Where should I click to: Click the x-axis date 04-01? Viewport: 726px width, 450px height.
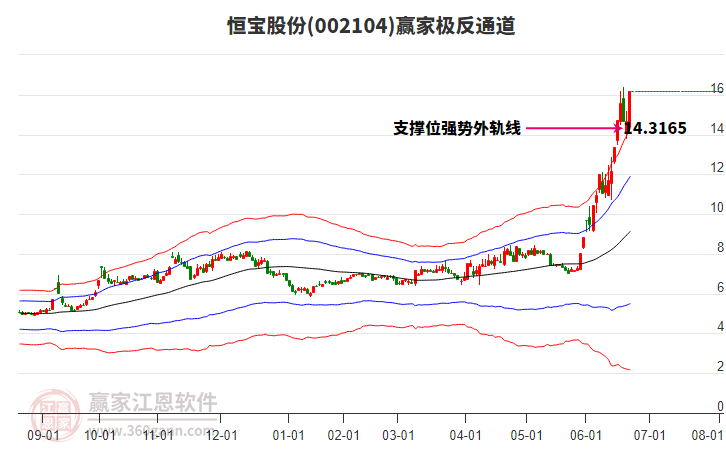pos(465,435)
